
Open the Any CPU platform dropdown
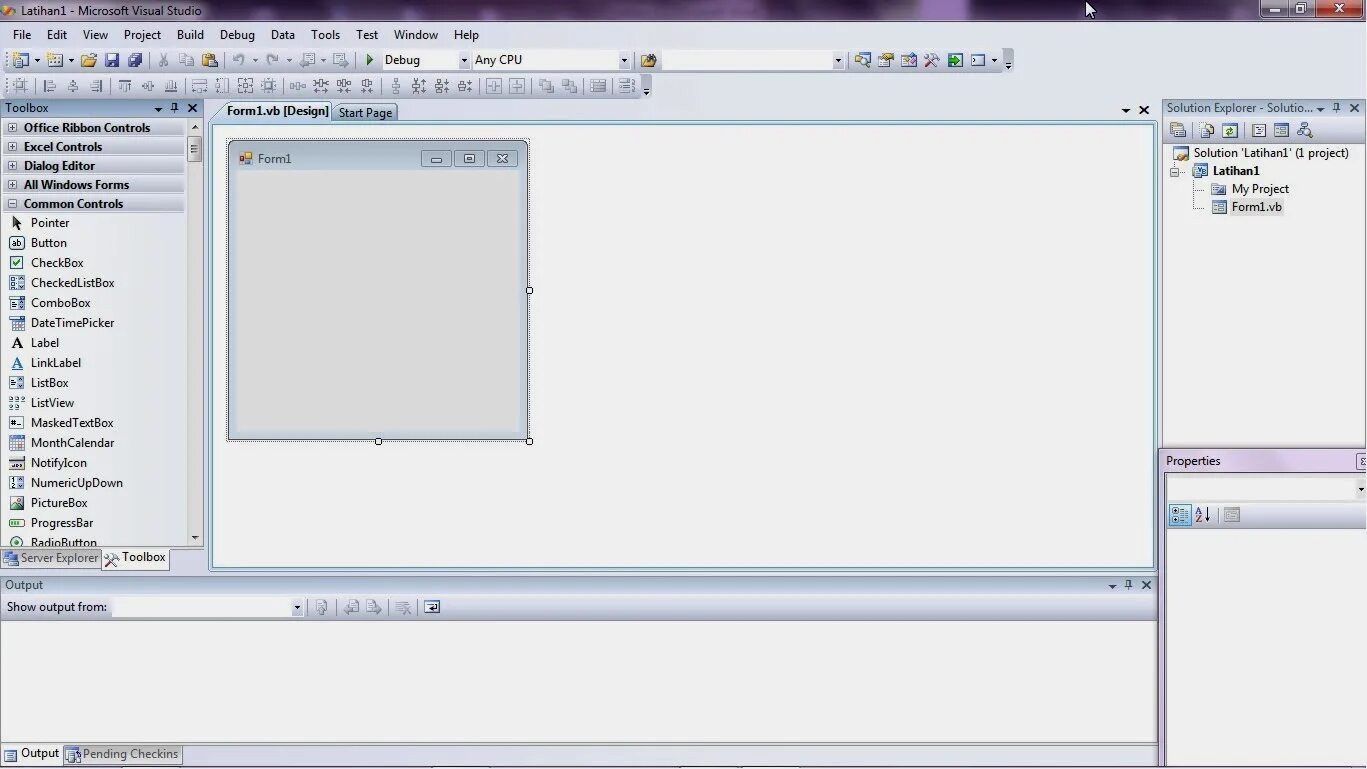624,60
